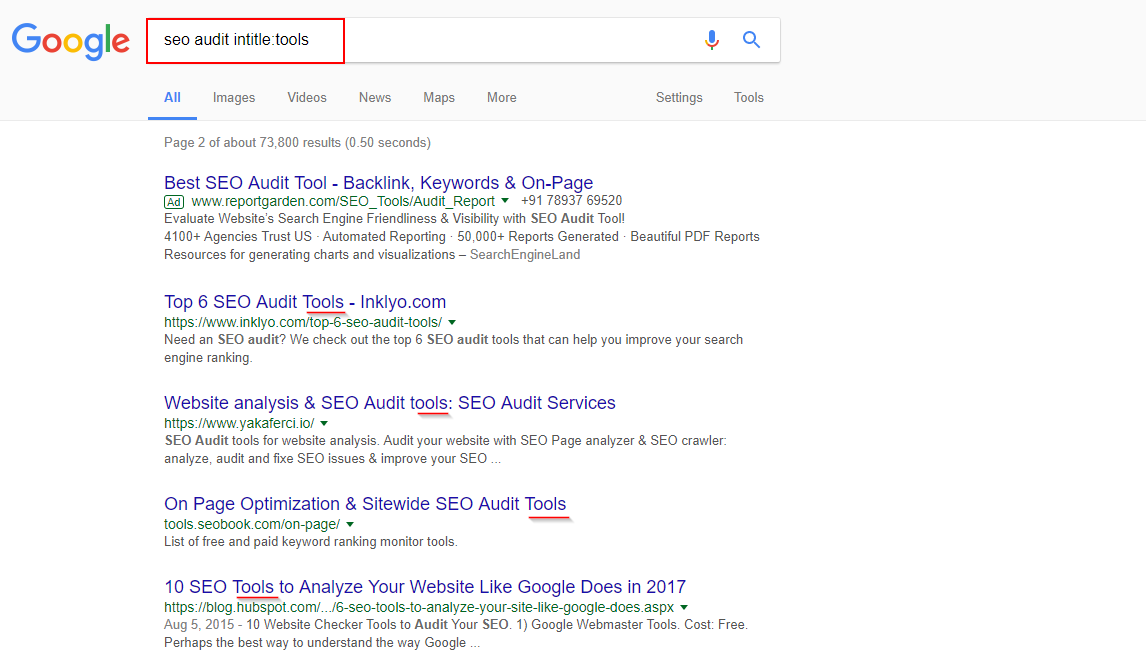Switch to the Videos tab
The height and width of the screenshot is (655, 1146).
[x=307, y=98]
